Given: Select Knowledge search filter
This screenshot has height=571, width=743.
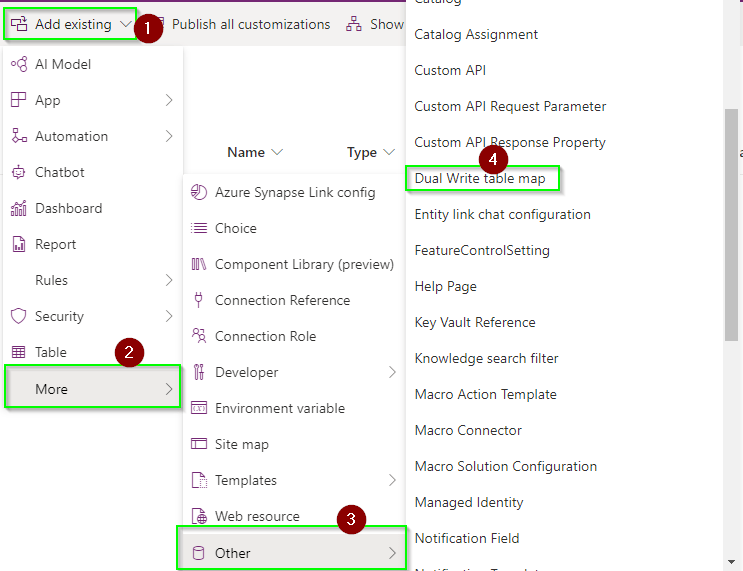Looking at the screenshot, I should coord(486,358).
